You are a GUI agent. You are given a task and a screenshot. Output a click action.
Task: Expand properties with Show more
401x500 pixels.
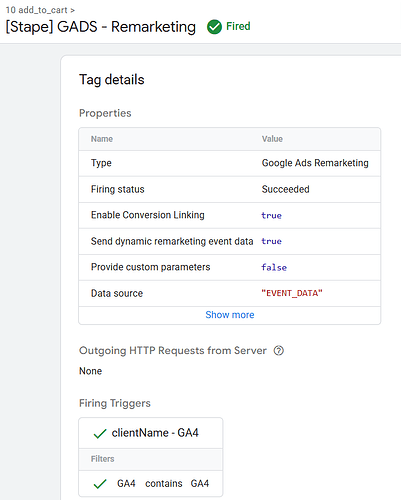click(230, 315)
